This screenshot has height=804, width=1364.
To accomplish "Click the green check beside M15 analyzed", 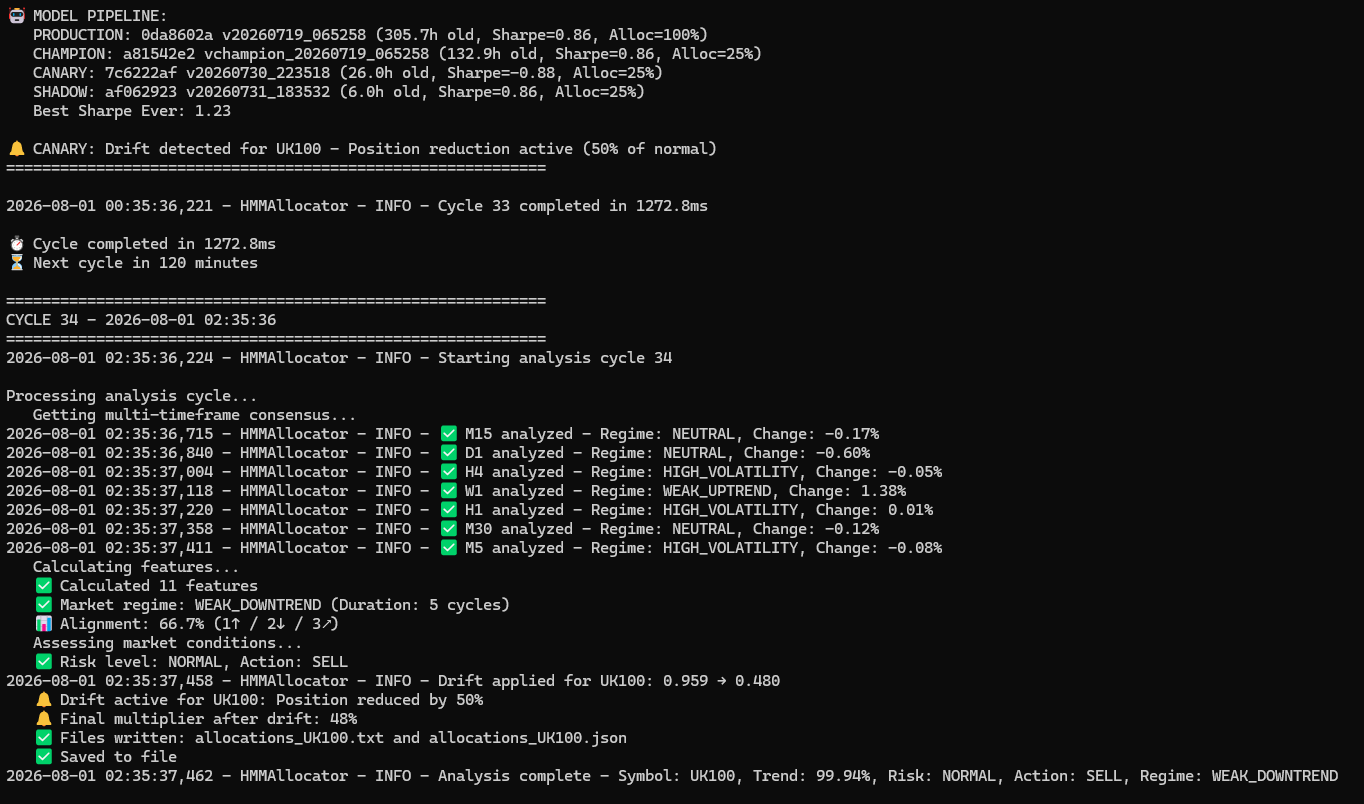I will (x=448, y=434).
